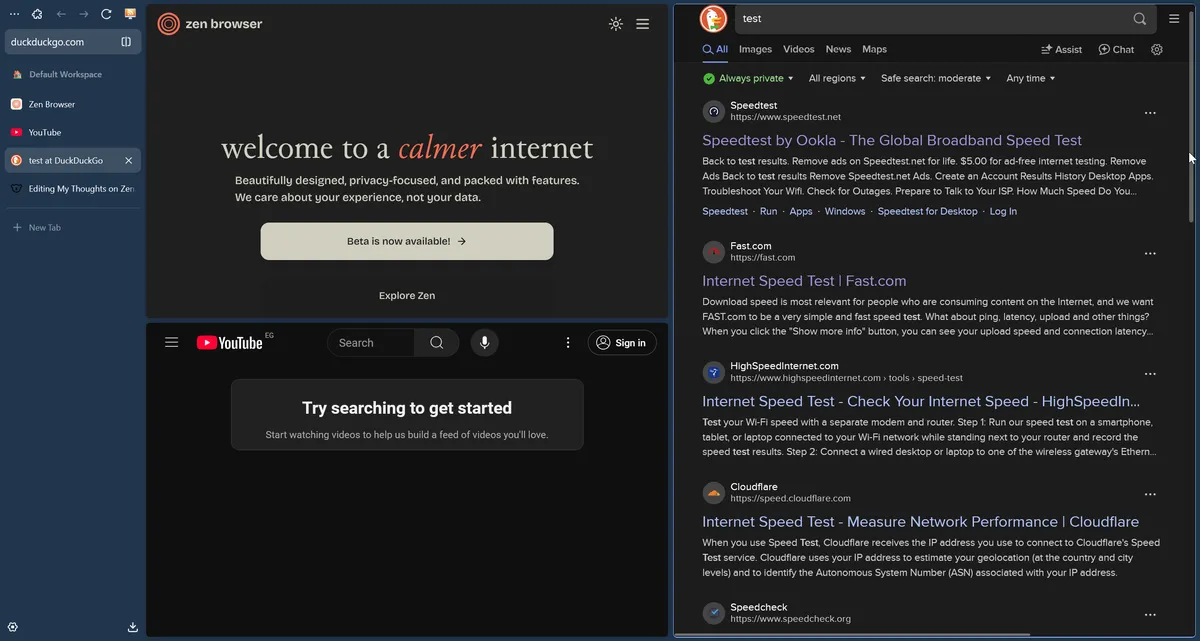The width and height of the screenshot is (1200, 641).
Task: Click the Log In sitelink under Speedtest
Action: coord(1003,211)
